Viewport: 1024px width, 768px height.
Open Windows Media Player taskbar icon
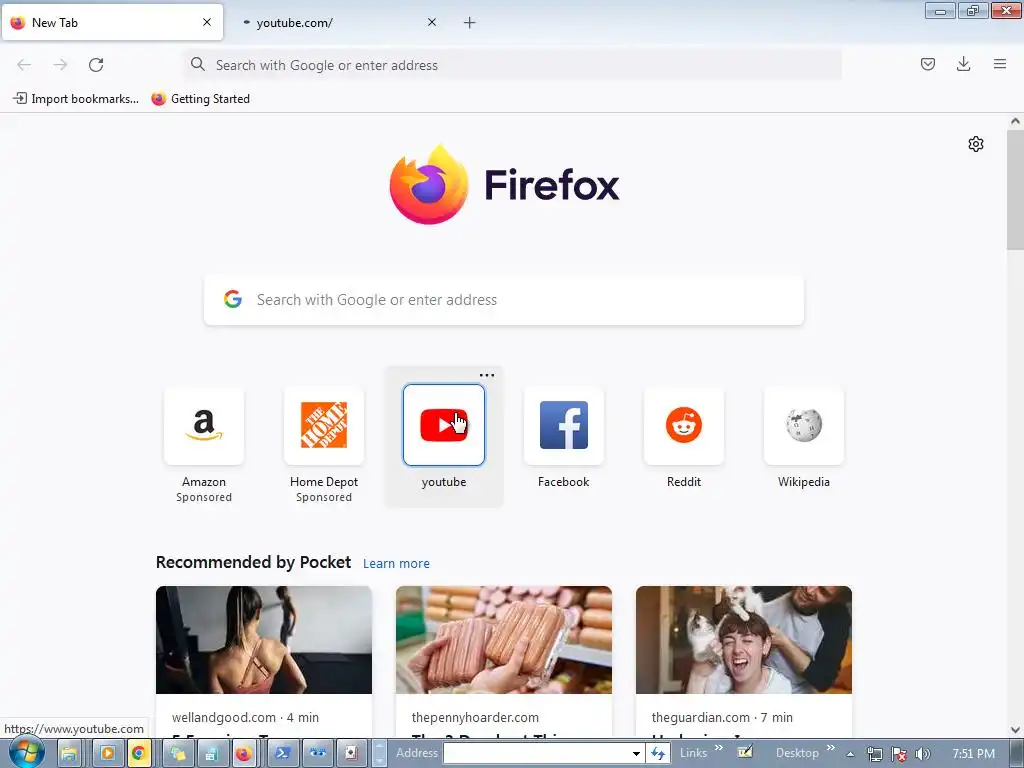107,754
